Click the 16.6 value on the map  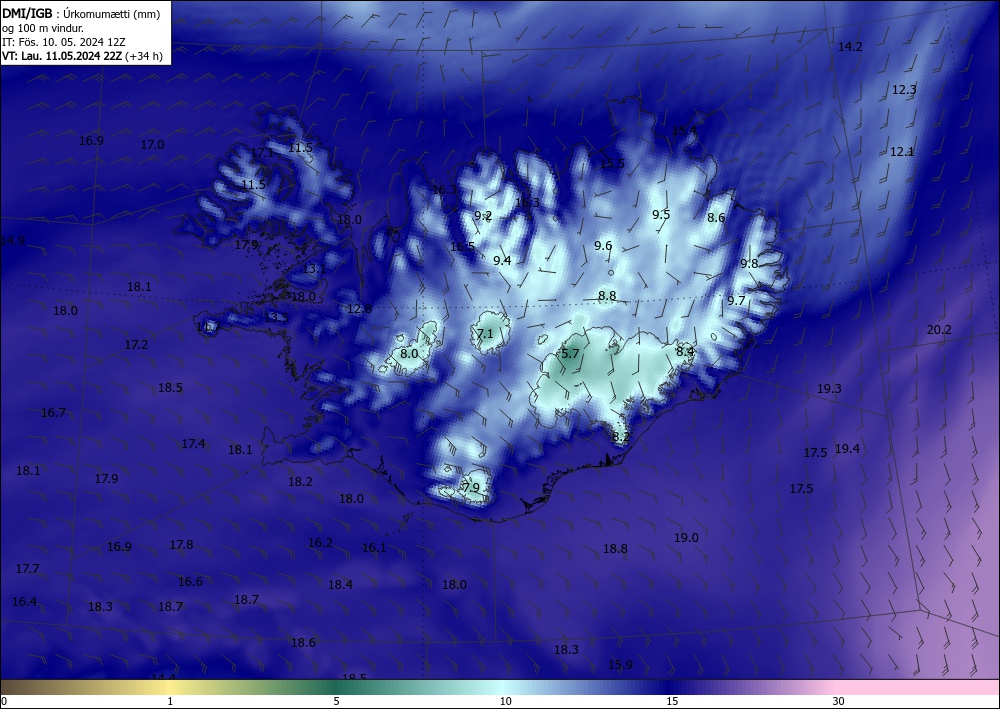point(191,581)
